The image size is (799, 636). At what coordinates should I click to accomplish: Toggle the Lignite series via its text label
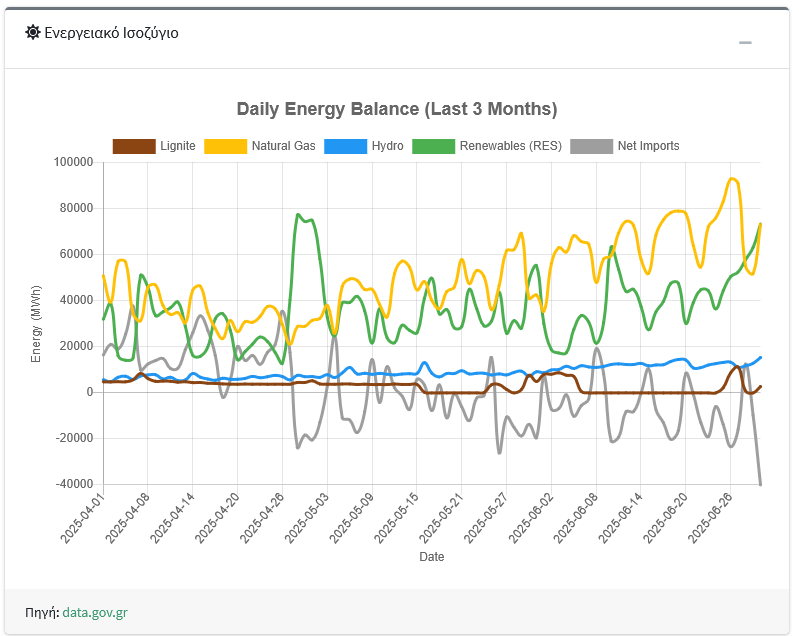pyautogui.click(x=177, y=146)
